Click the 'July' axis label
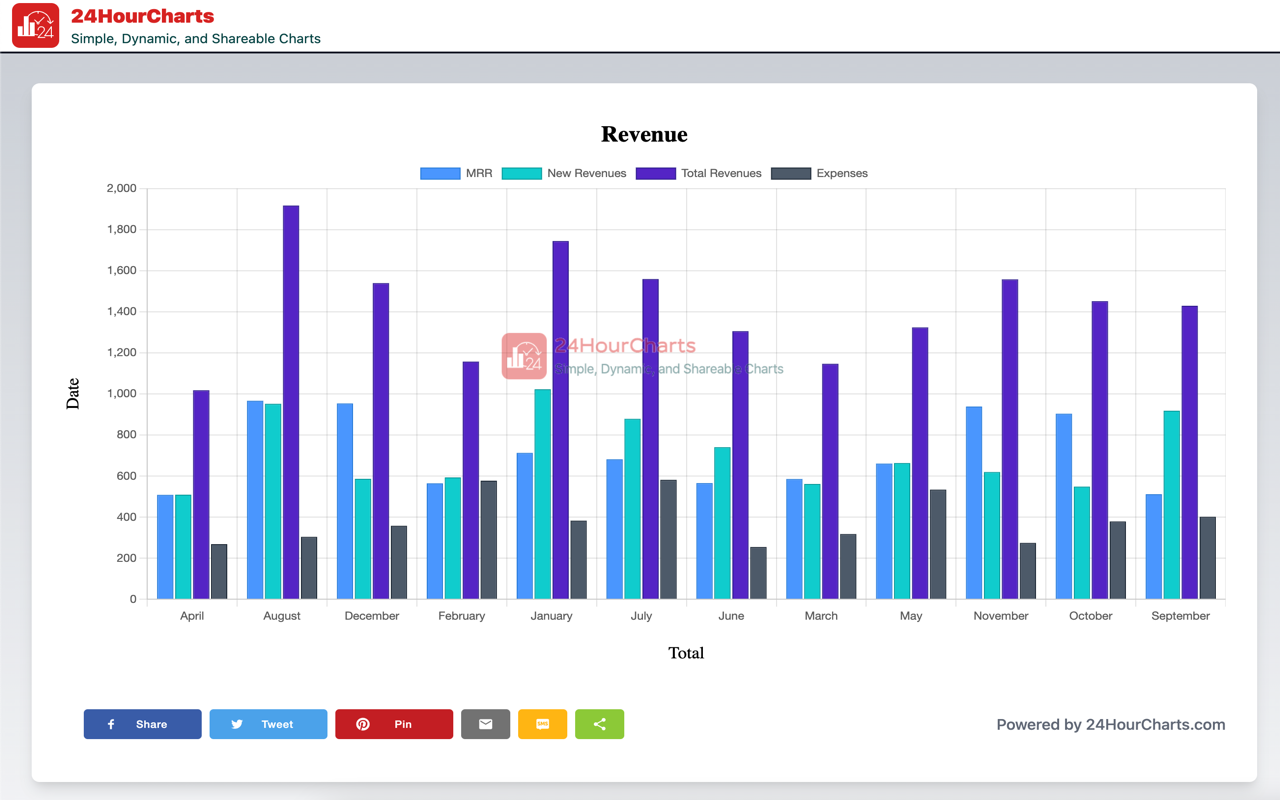Image resolution: width=1280 pixels, height=800 pixels. click(x=641, y=616)
